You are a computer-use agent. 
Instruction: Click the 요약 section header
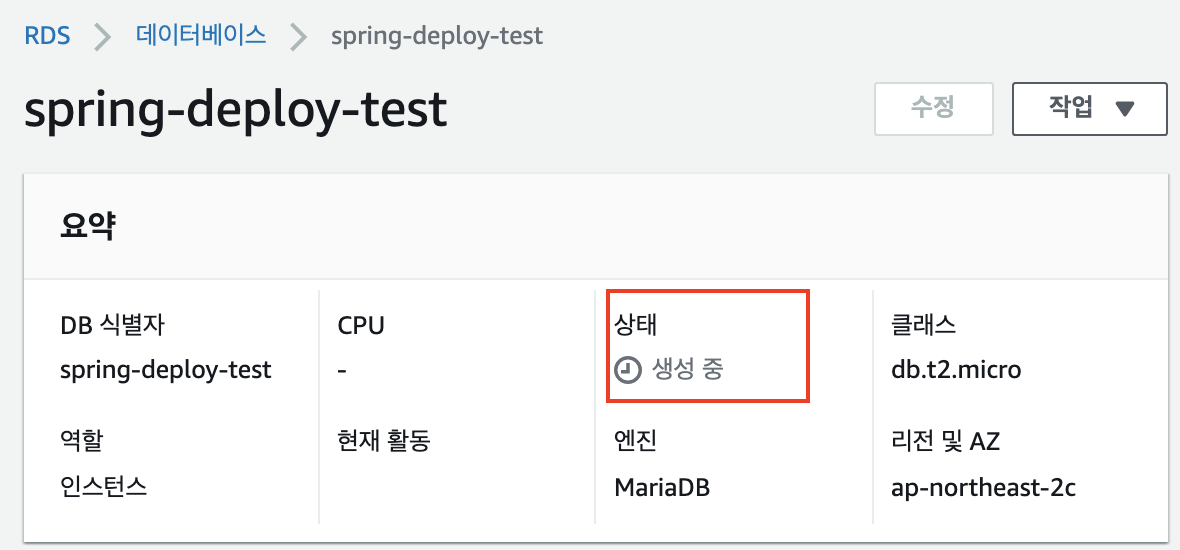point(87,227)
